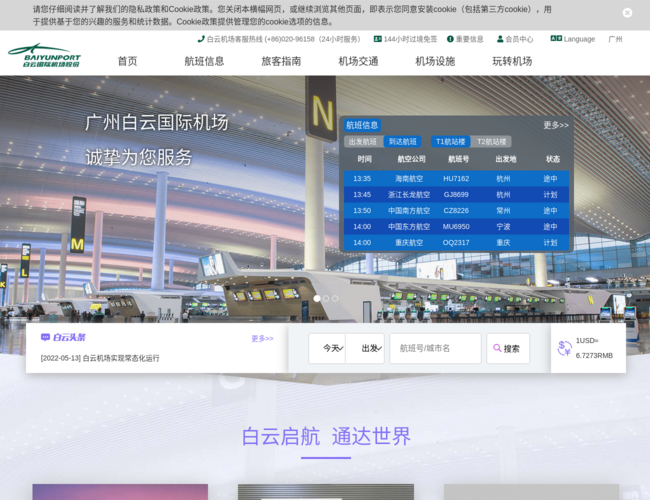Click 中国东方航空 airline cell

point(409,227)
